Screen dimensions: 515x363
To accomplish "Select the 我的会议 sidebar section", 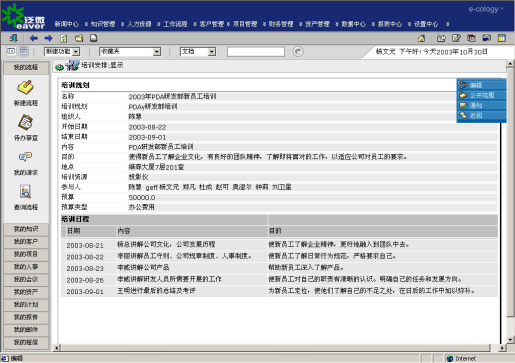I will (26, 279).
